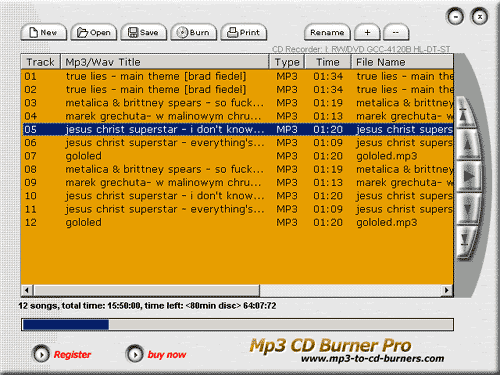Click the New button with page icon
The height and width of the screenshot is (375, 500).
pyautogui.click(x=43, y=32)
